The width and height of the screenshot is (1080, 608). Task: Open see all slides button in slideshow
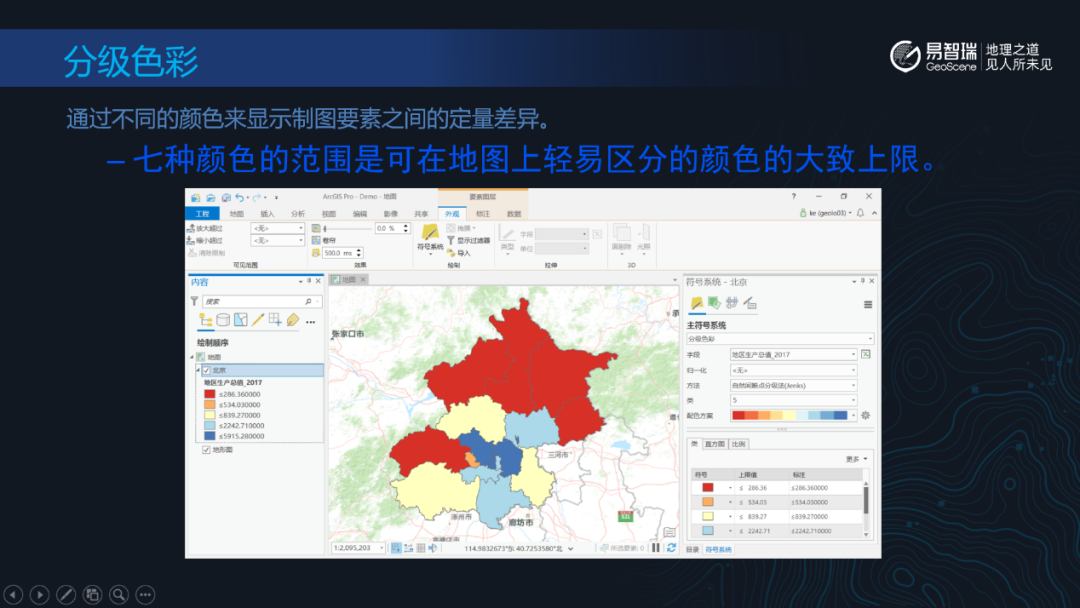click(x=92, y=594)
